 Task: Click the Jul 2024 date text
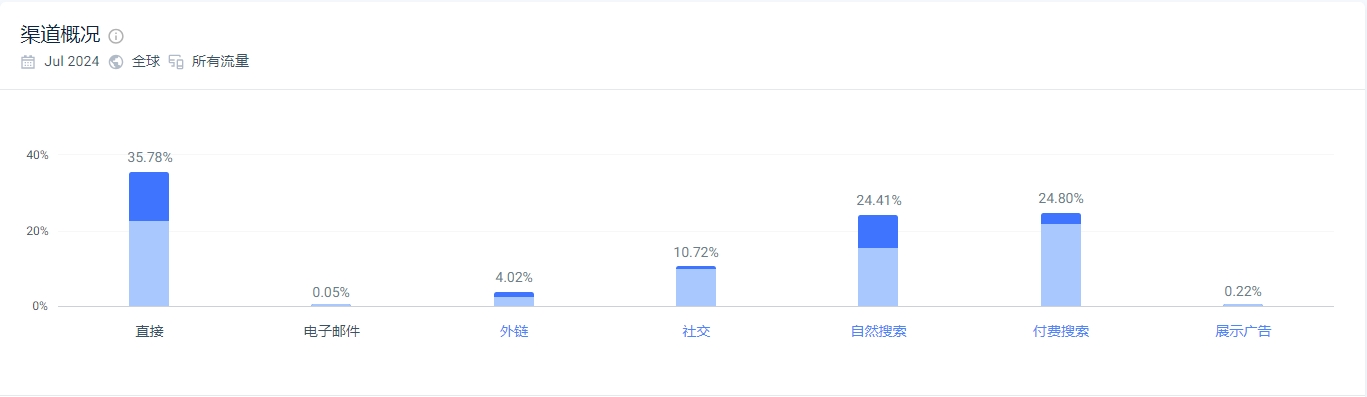(x=72, y=62)
